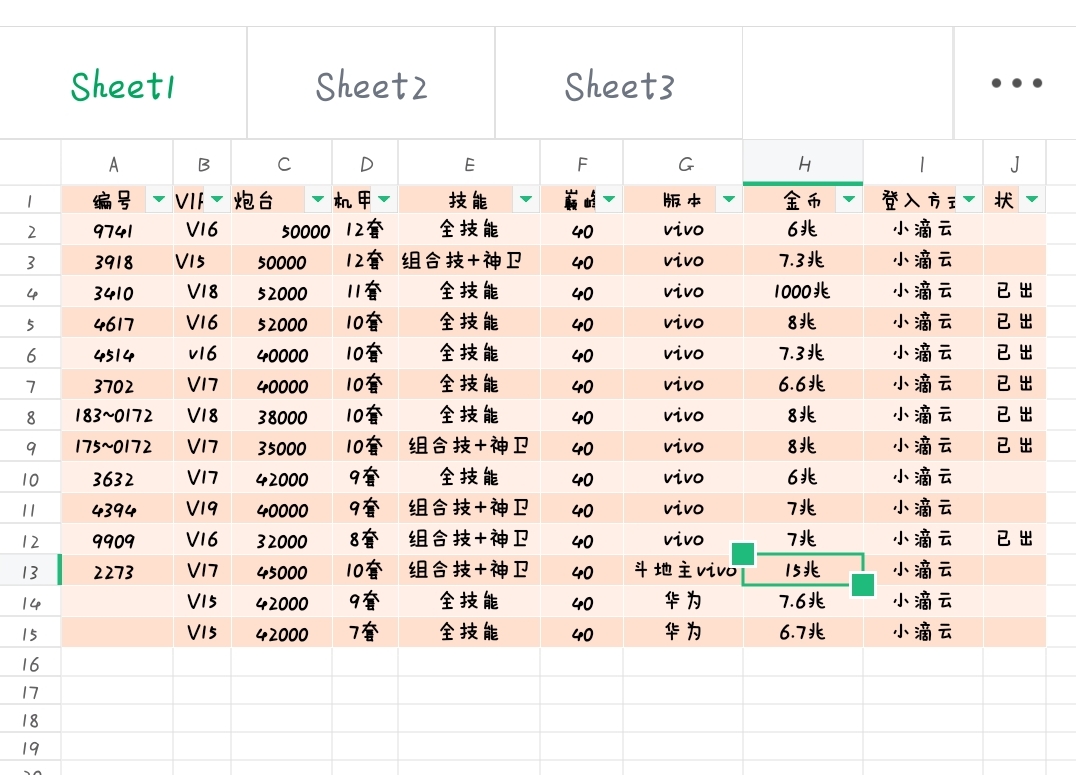Open the 金币 column filter arrow
The height and width of the screenshot is (775, 1076).
pyautogui.click(x=849, y=200)
